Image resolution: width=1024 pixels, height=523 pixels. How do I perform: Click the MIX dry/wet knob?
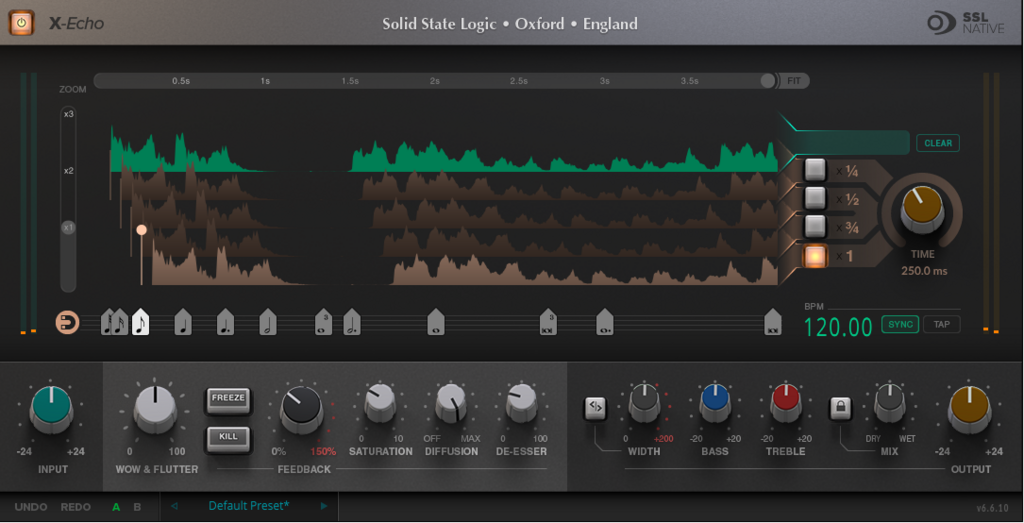point(889,402)
